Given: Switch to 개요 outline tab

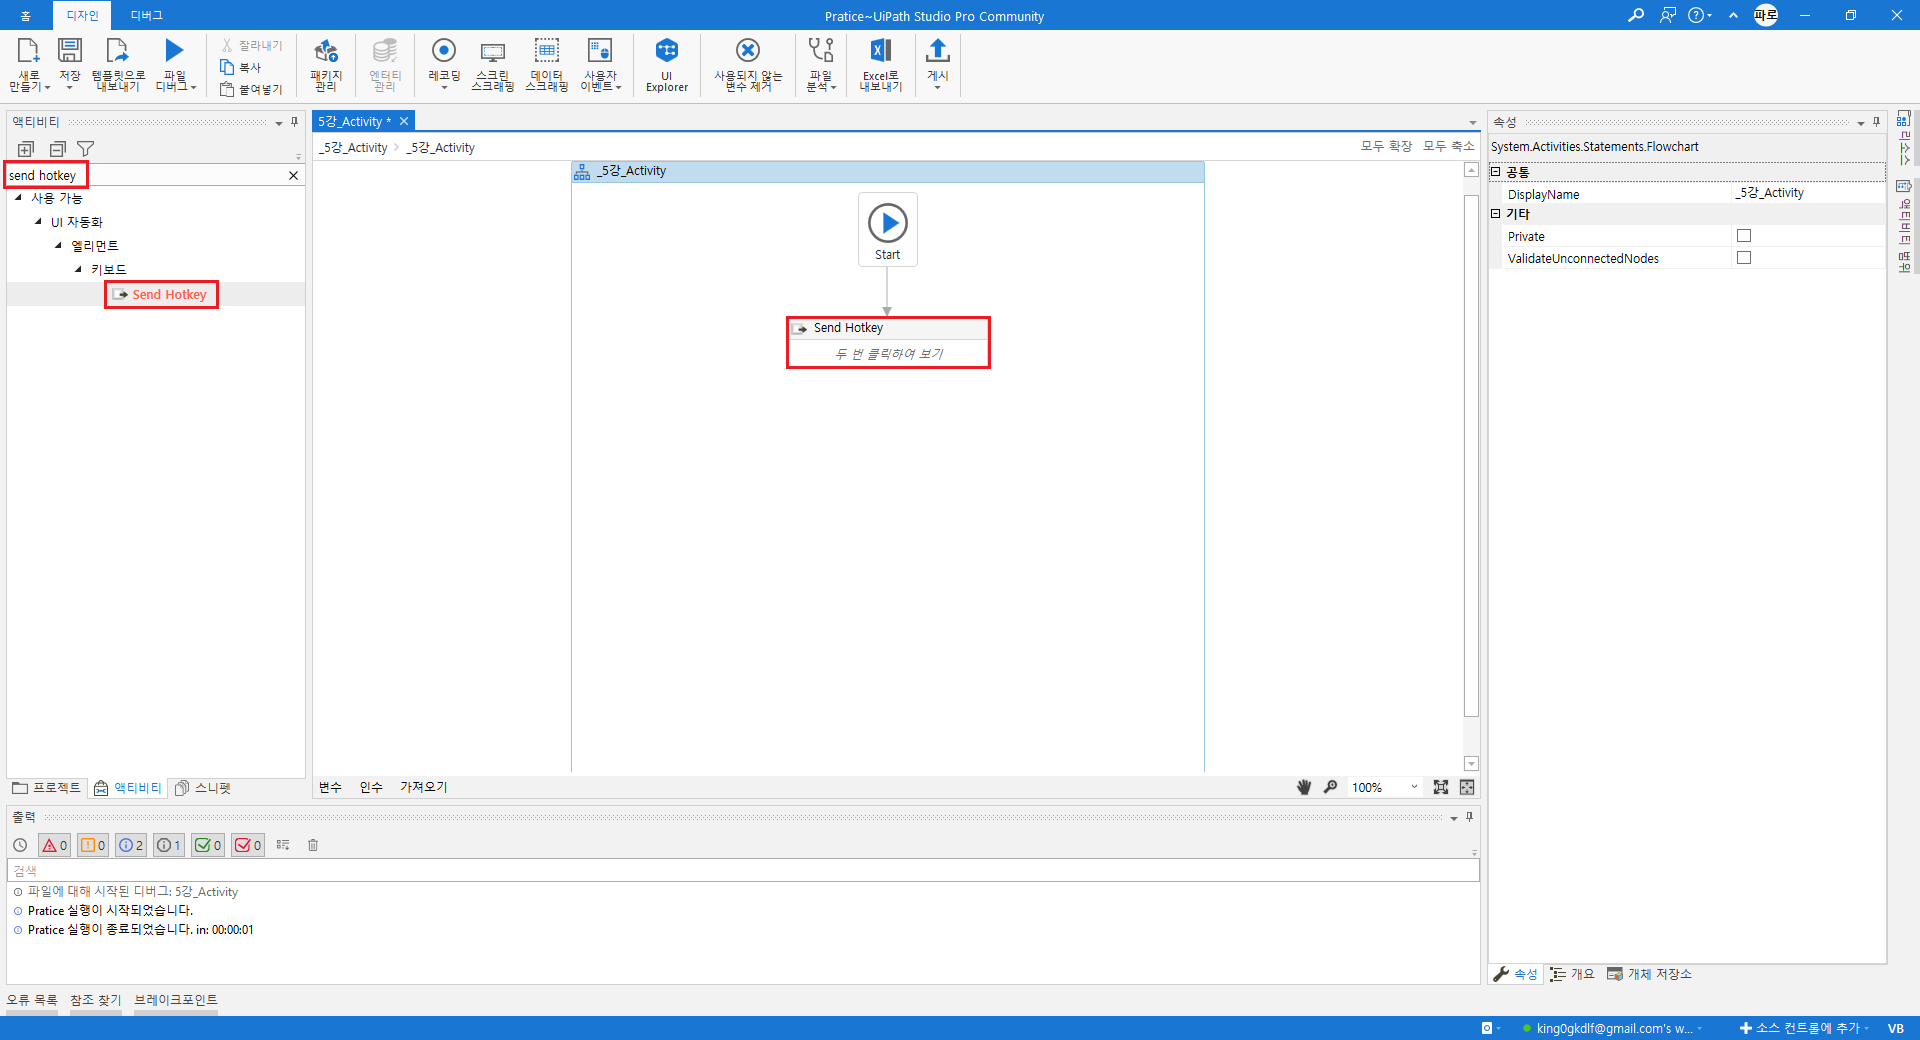Looking at the screenshot, I should point(1572,974).
